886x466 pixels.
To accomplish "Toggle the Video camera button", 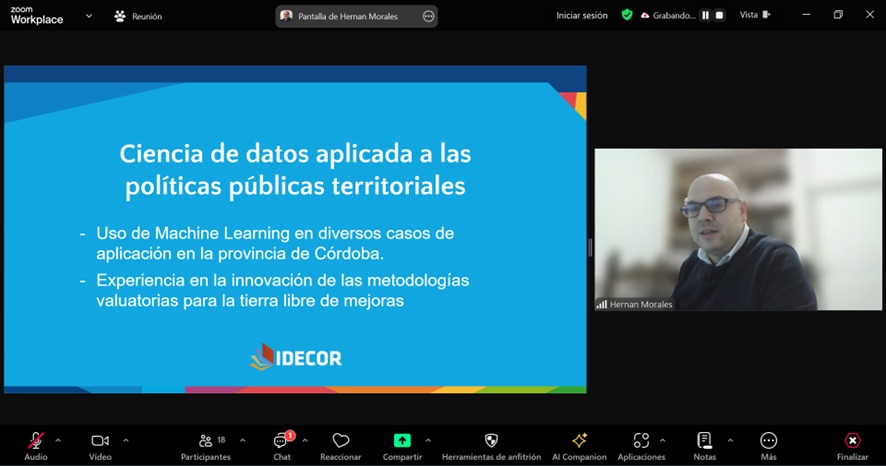I will point(100,445).
